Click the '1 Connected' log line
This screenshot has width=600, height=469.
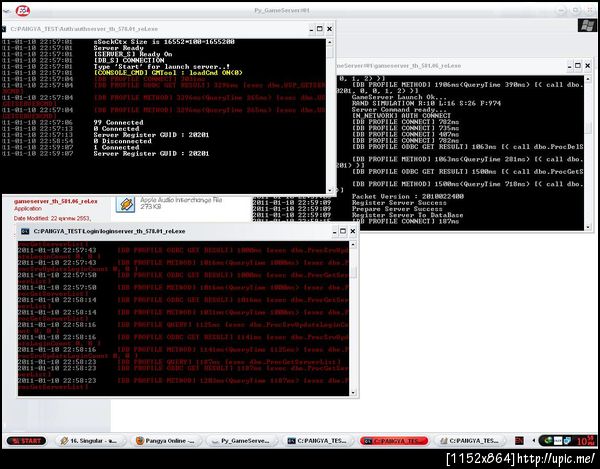coord(116,147)
